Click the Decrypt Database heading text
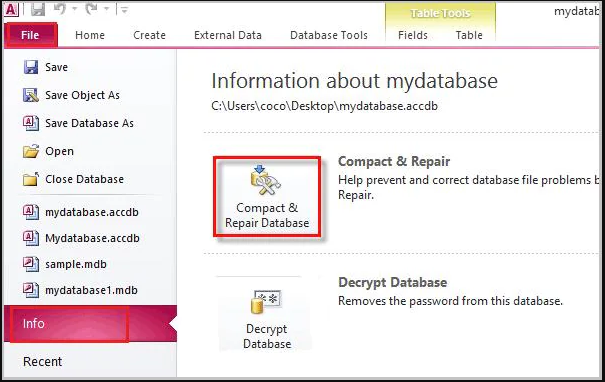The width and height of the screenshot is (605, 382). point(392,282)
